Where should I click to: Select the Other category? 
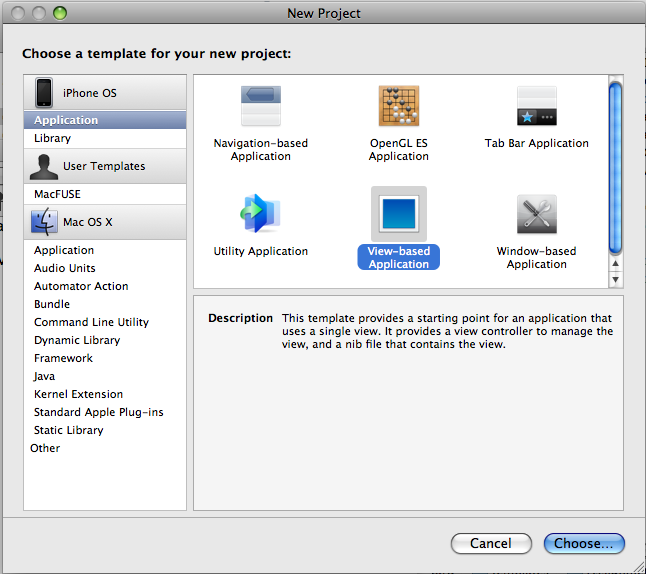point(105,448)
